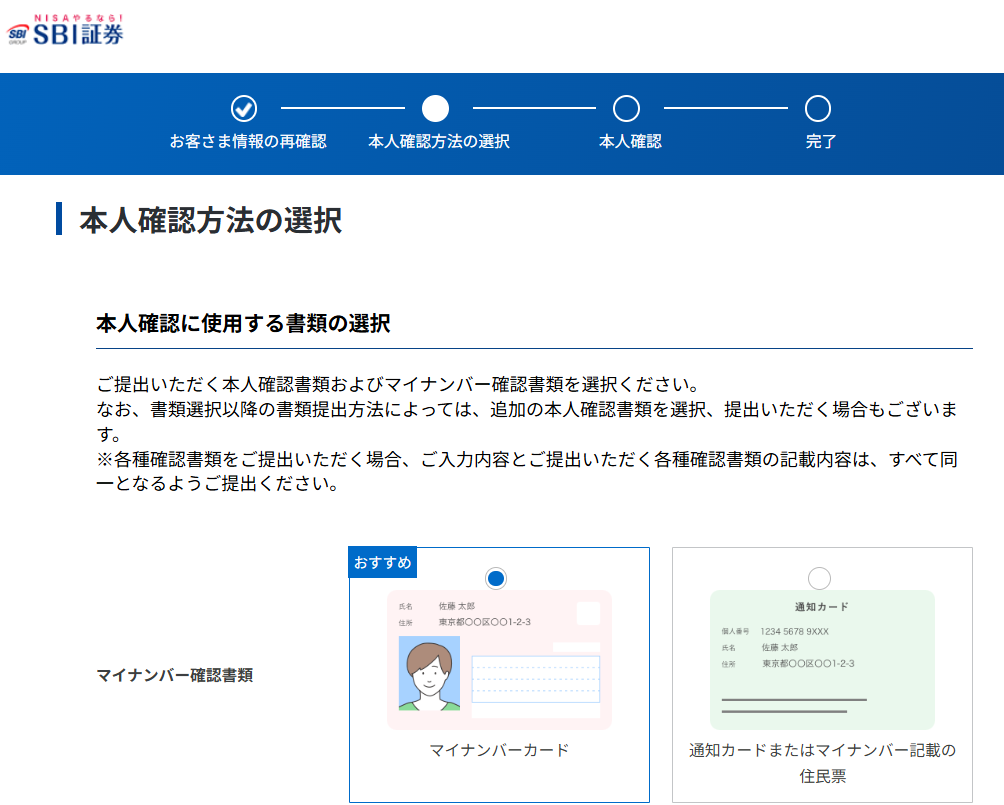Click the 本人確認方法の選択 step label
Image resolution: width=1004 pixels, height=805 pixels.
point(439,141)
